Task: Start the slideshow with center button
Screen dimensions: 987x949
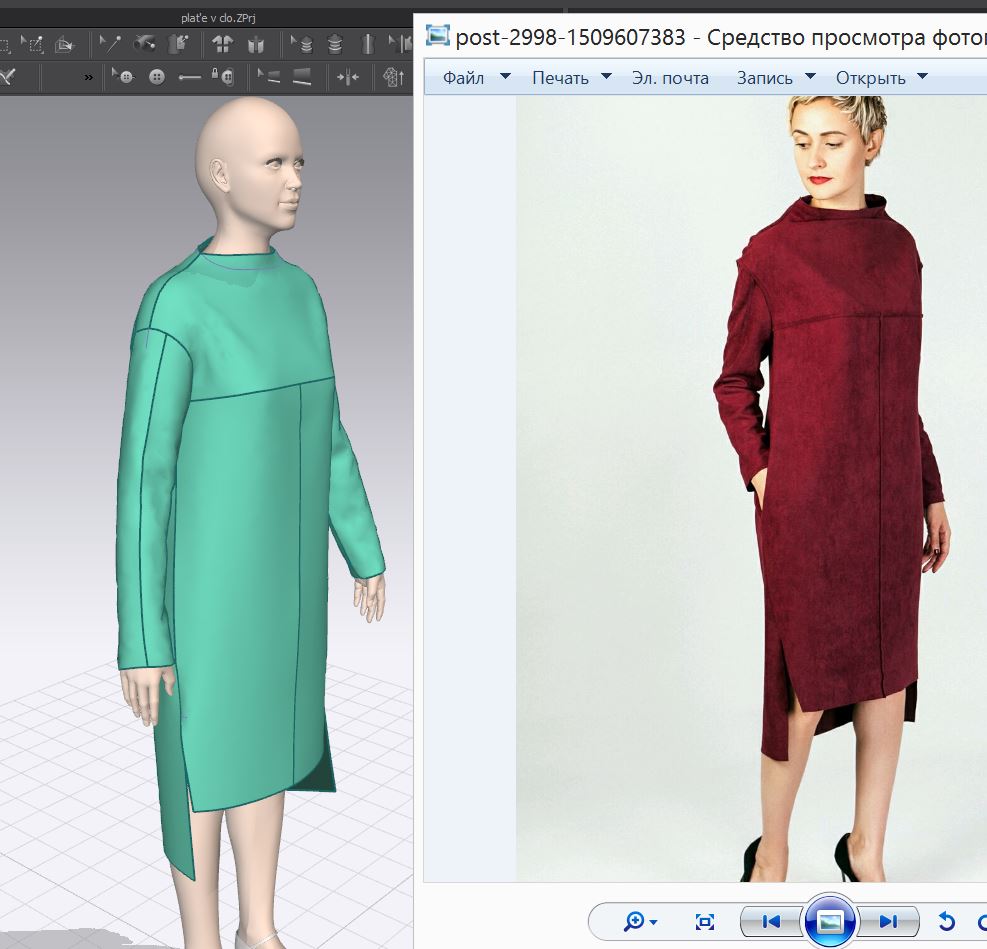Action: (829, 921)
